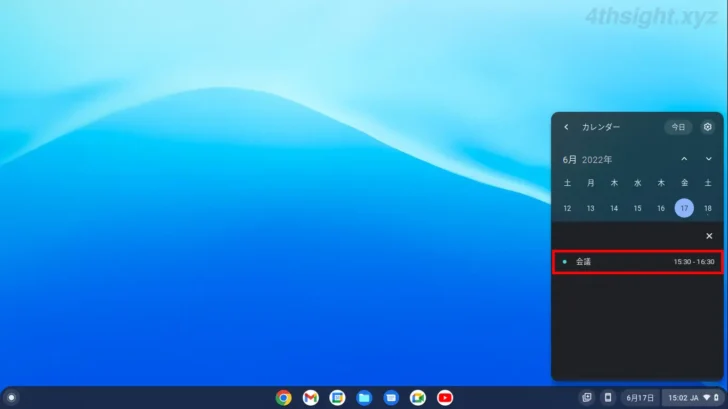
Task: Open Gmail from the shelf
Action: pos(311,398)
